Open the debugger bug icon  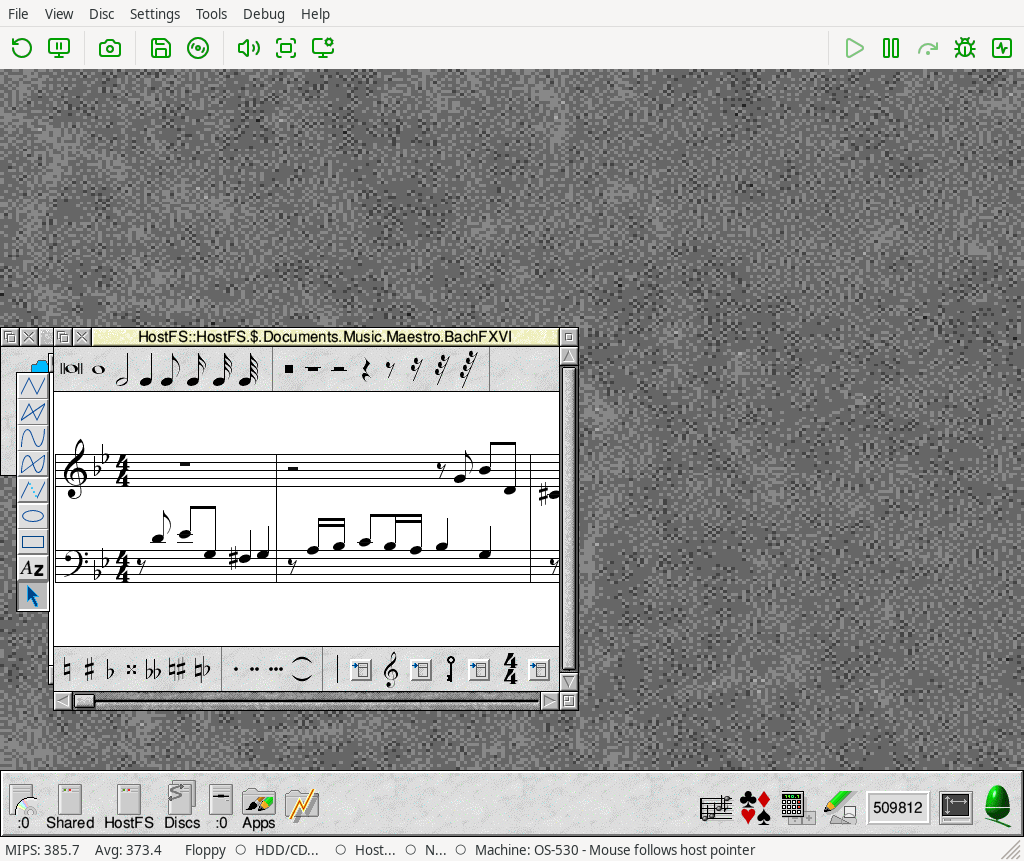coord(965,48)
